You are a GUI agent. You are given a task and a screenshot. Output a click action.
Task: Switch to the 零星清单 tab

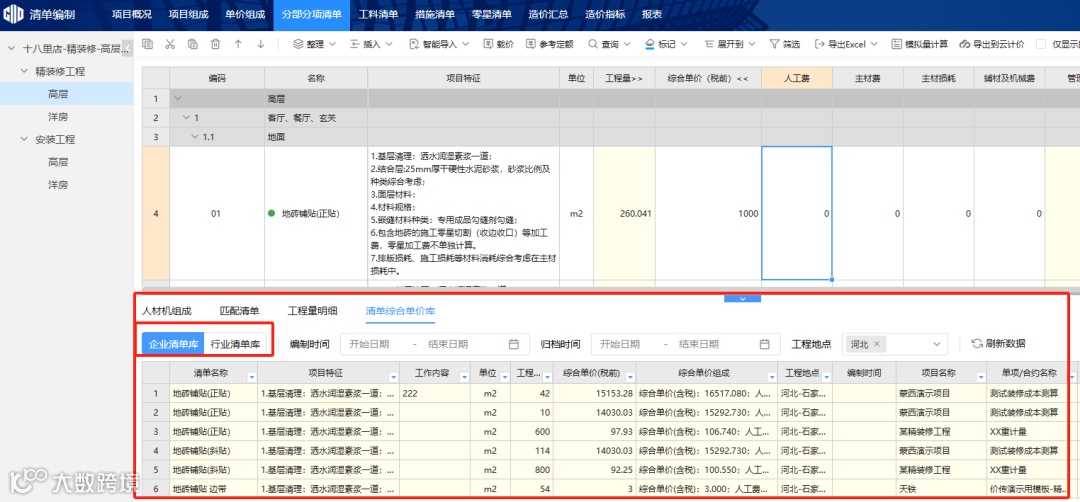click(x=491, y=14)
